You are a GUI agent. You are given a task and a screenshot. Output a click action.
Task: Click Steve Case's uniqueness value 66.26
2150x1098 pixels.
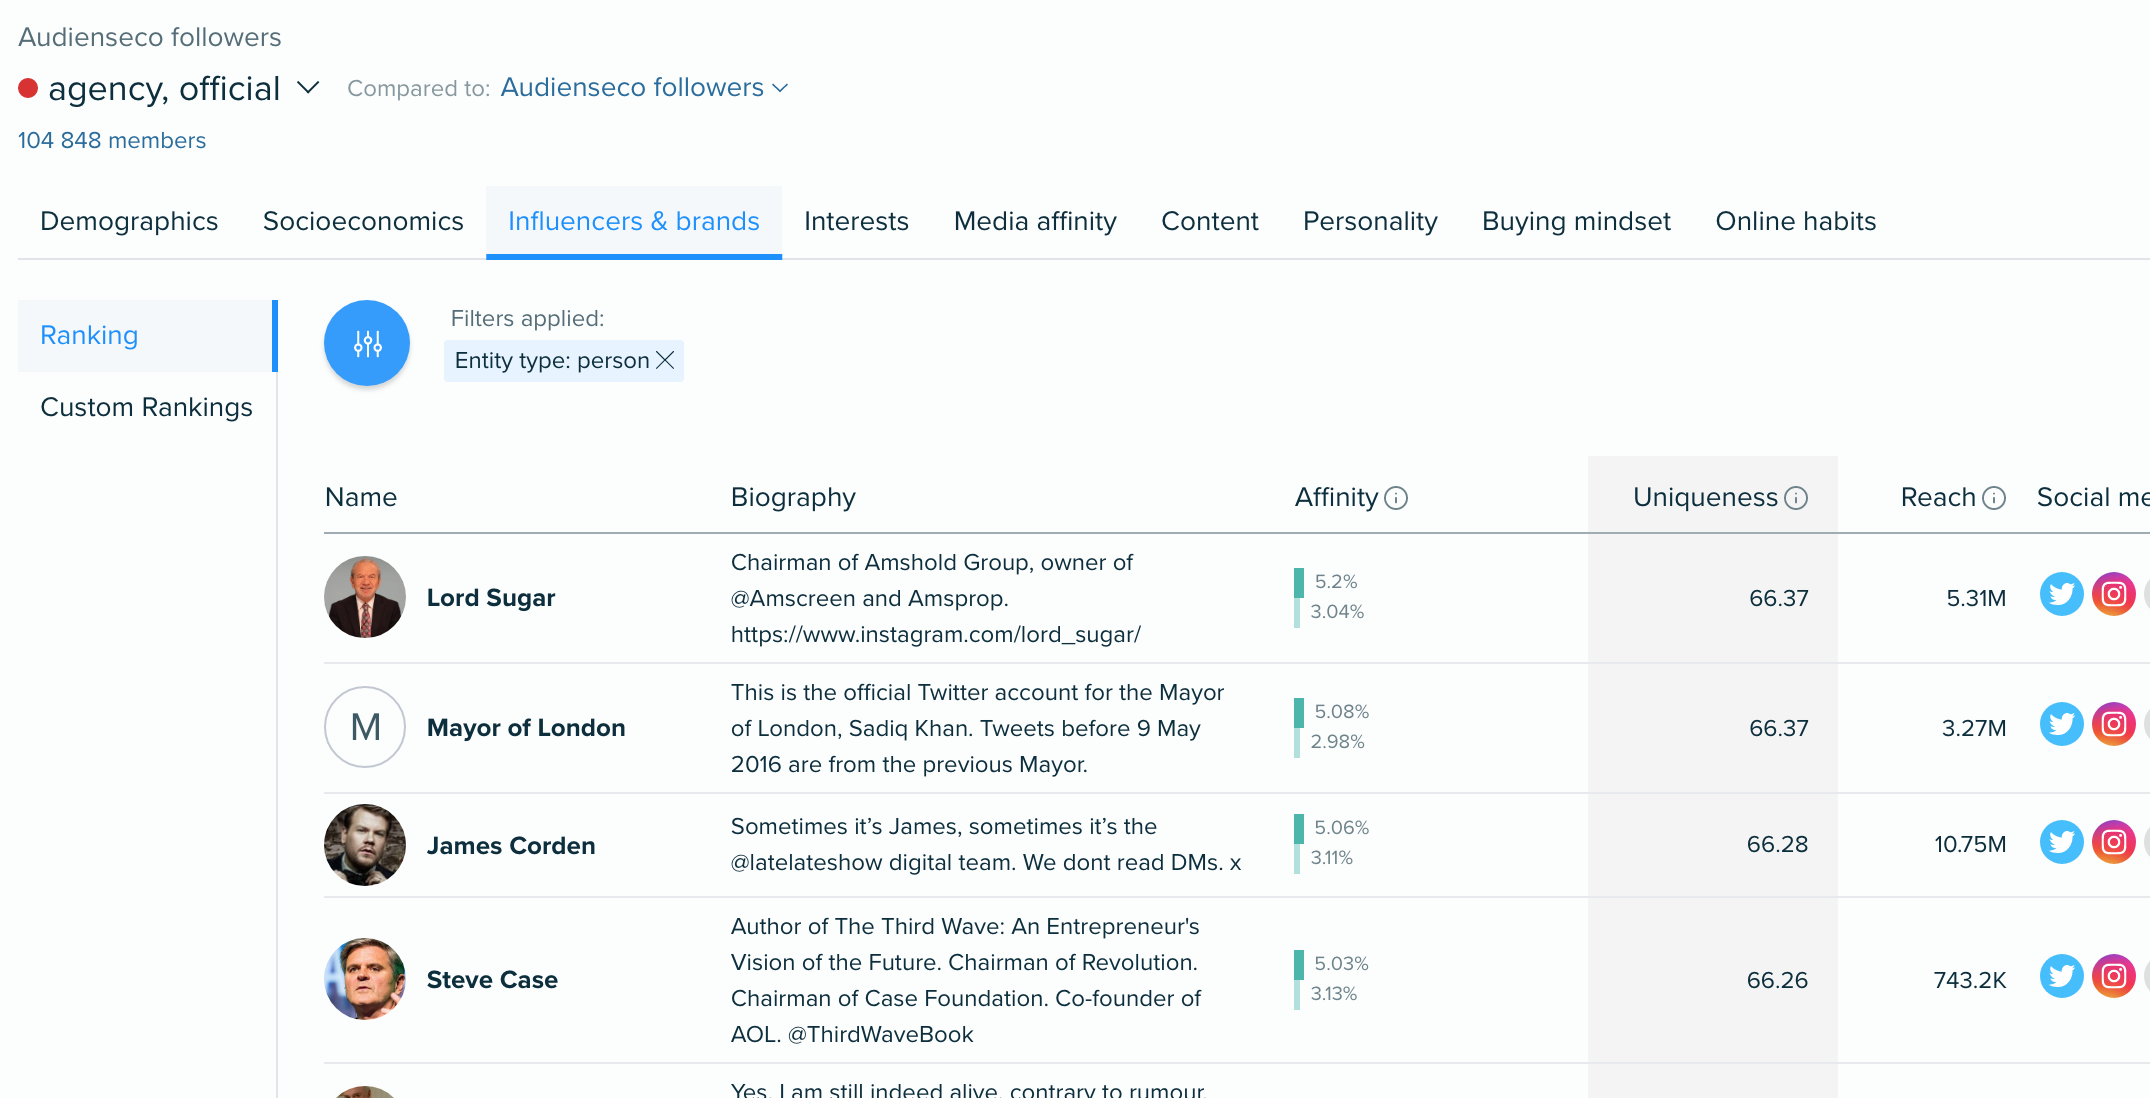(x=1777, y=981)
